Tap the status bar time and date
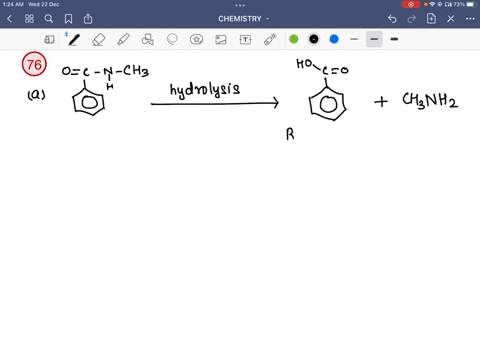 click(31, 4)
